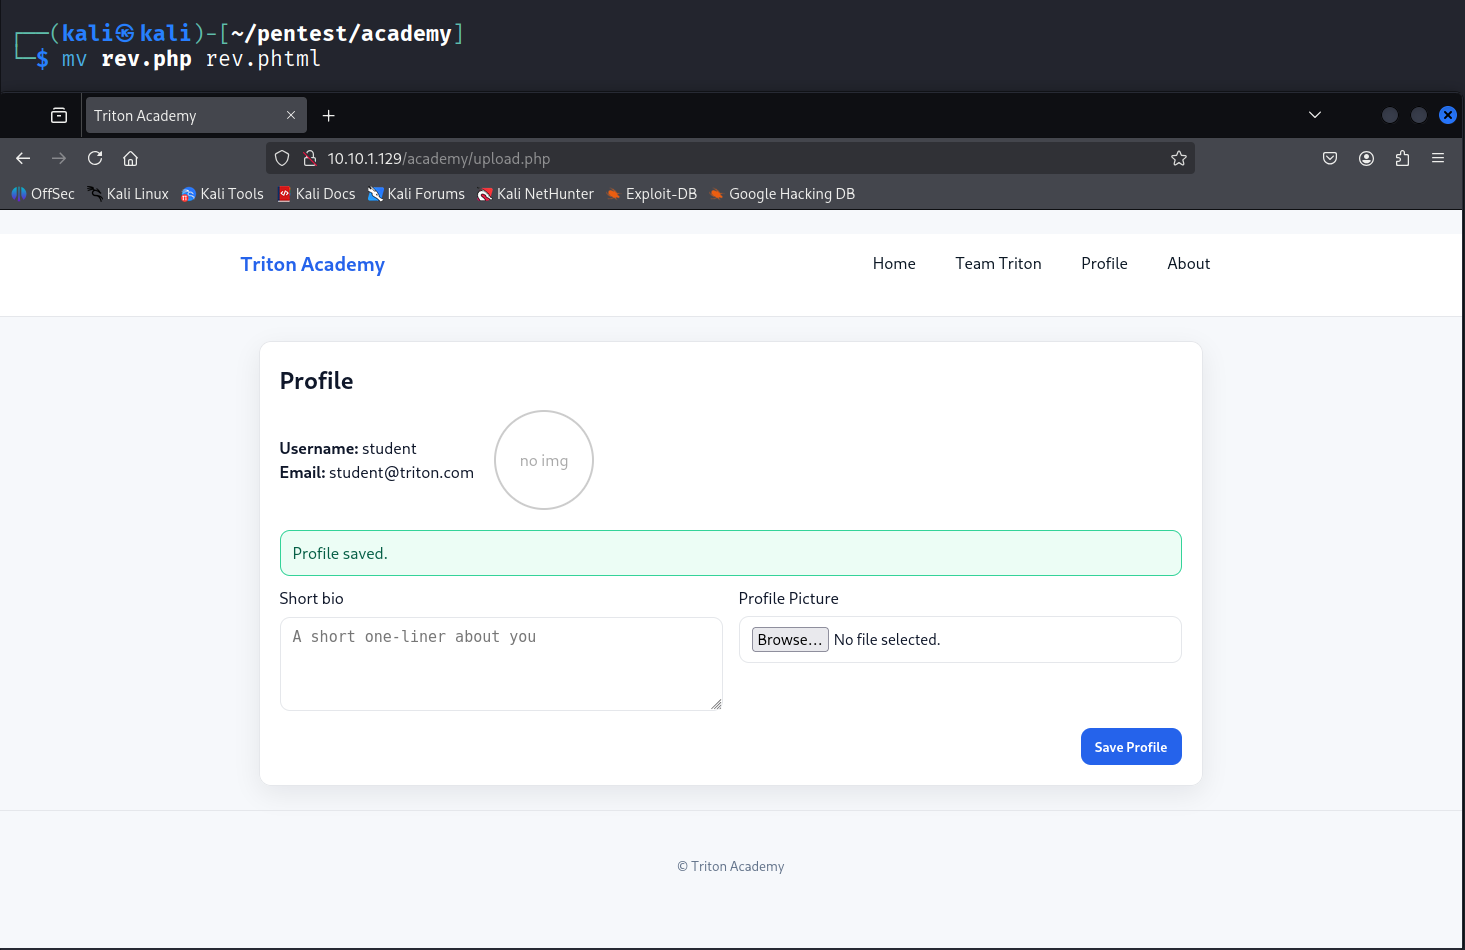Close the Triton Academy tab

tap(291, 116)
